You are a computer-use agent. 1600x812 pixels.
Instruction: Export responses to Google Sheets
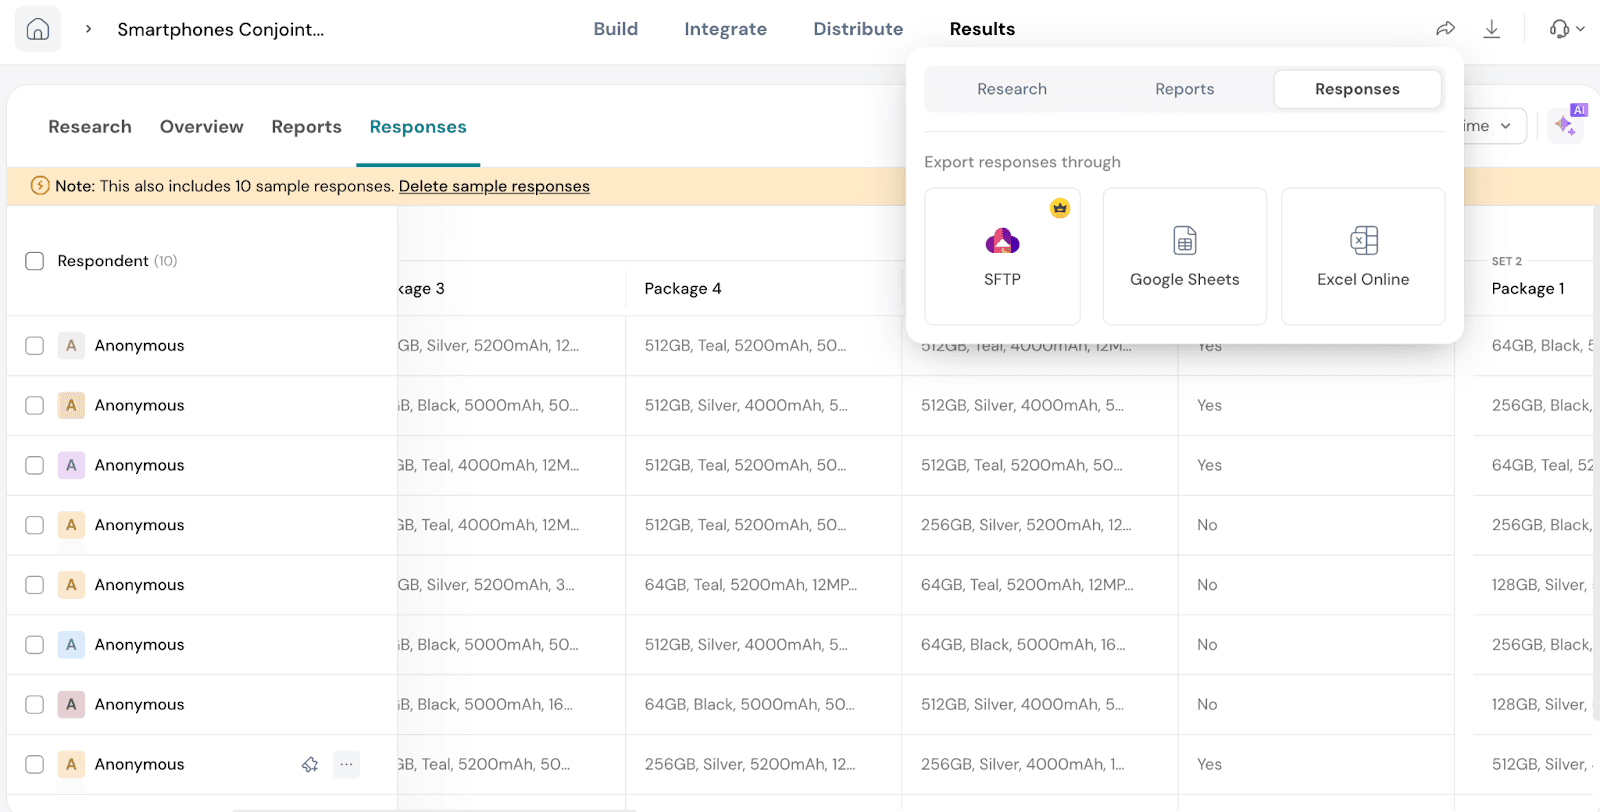(1184, 257)
